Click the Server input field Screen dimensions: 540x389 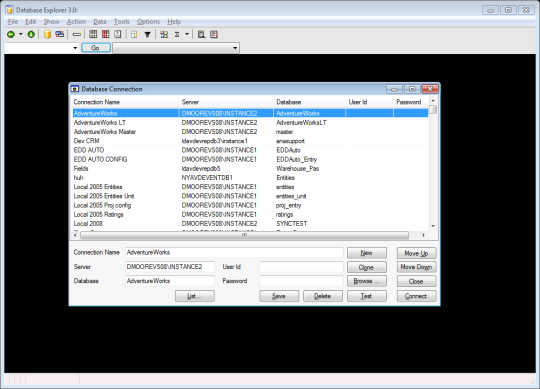click(170, 267)
